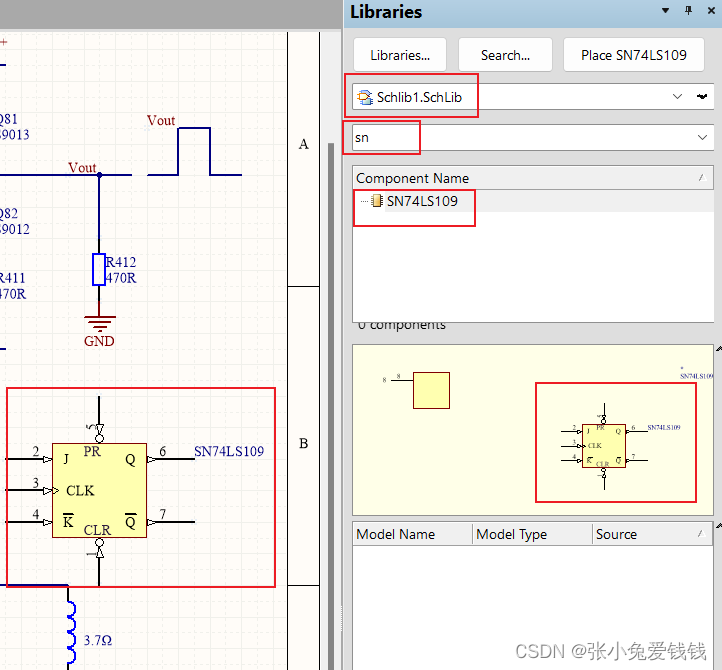Click sheet border zone letter A
This screenshot has height=670, width=722.
pyautogui.click(x=303, y=144)
